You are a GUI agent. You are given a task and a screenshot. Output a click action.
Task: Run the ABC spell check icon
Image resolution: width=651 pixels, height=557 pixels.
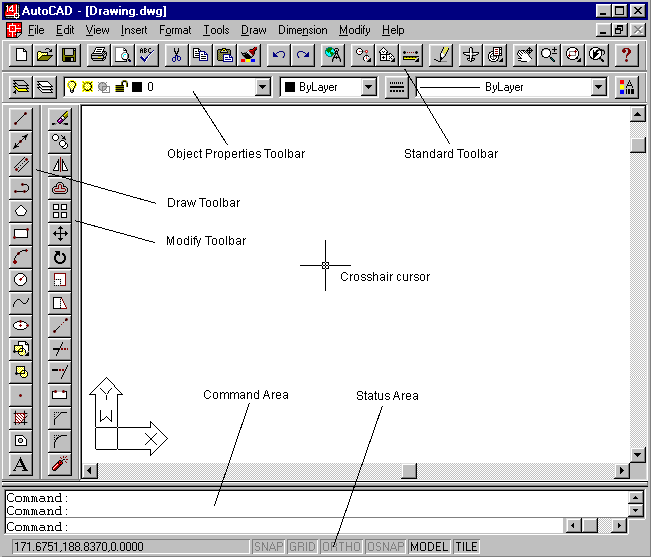[x=147, y=55]
